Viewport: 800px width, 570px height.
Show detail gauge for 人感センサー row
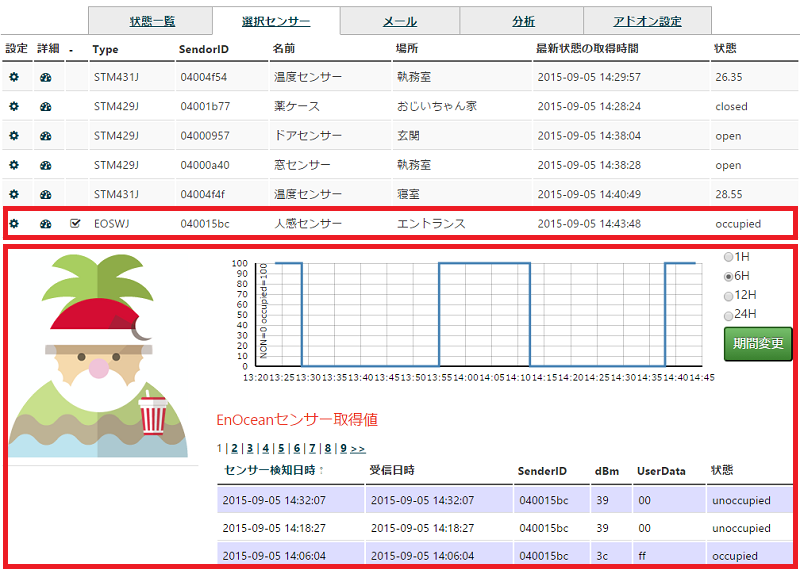point(46,224)
